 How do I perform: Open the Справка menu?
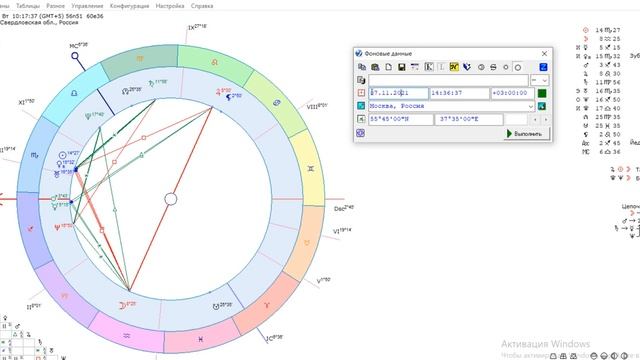click(202, 6)
